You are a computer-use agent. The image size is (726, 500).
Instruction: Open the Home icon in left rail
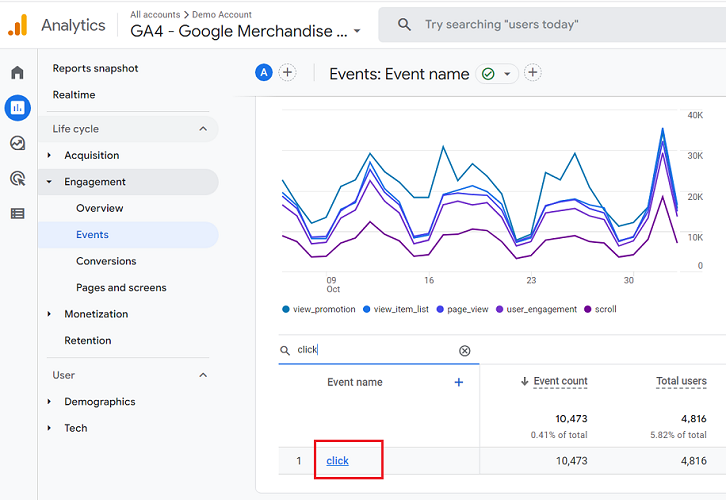click(17, 73)
